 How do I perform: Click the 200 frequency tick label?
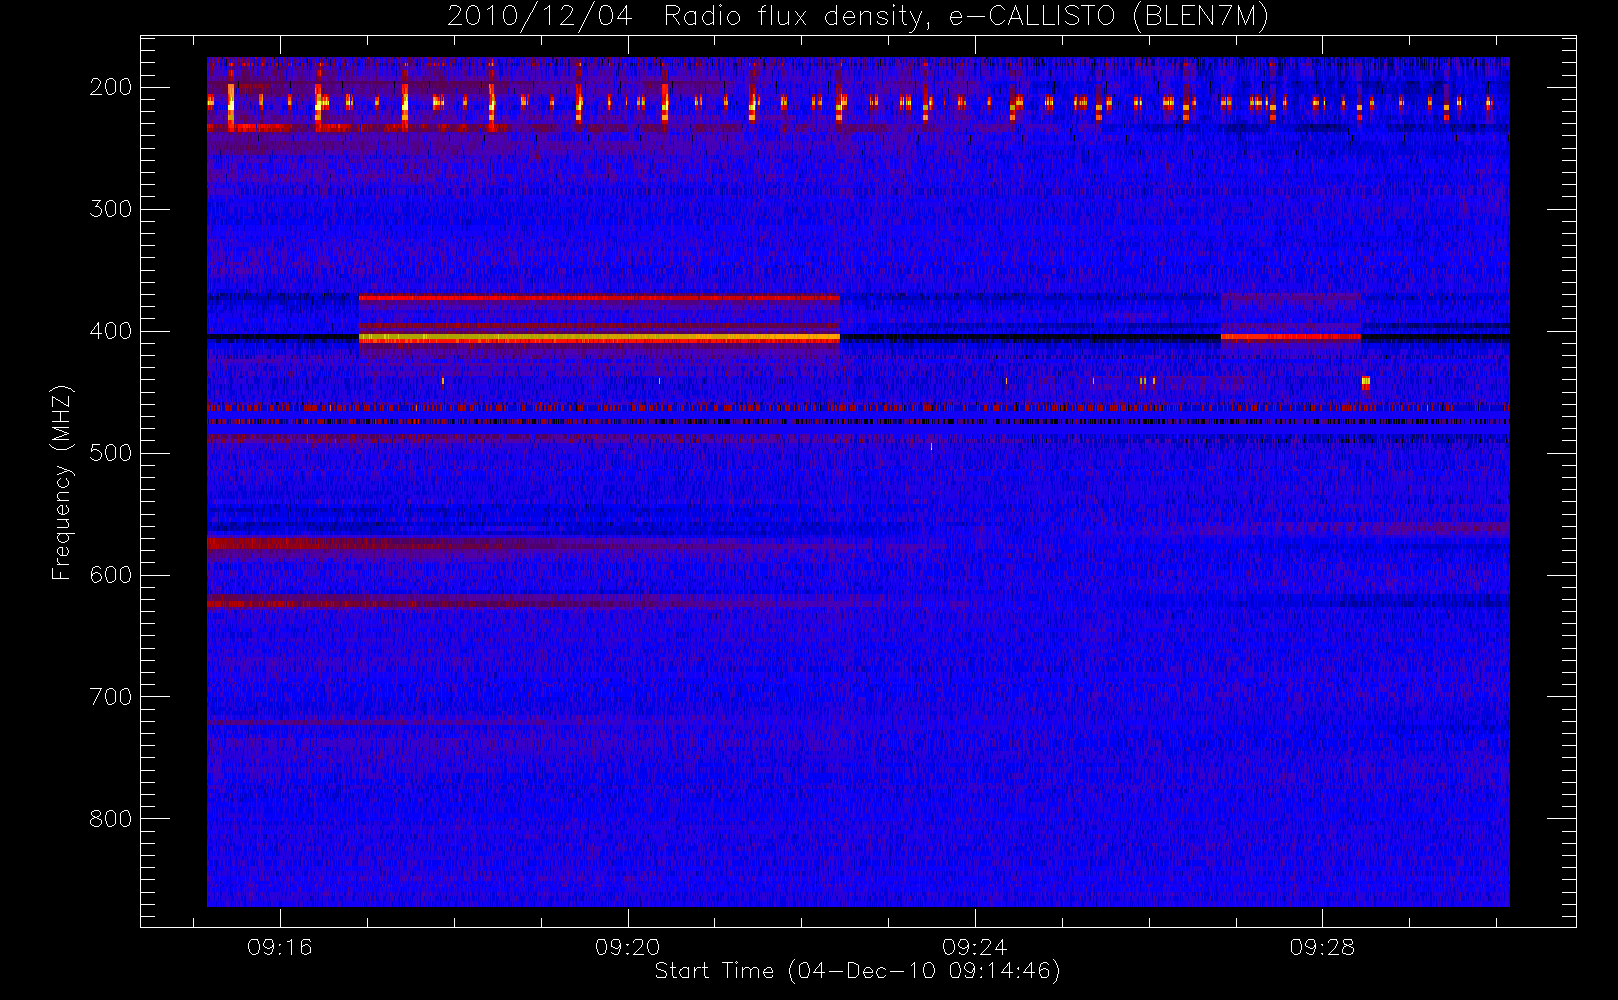111,87
